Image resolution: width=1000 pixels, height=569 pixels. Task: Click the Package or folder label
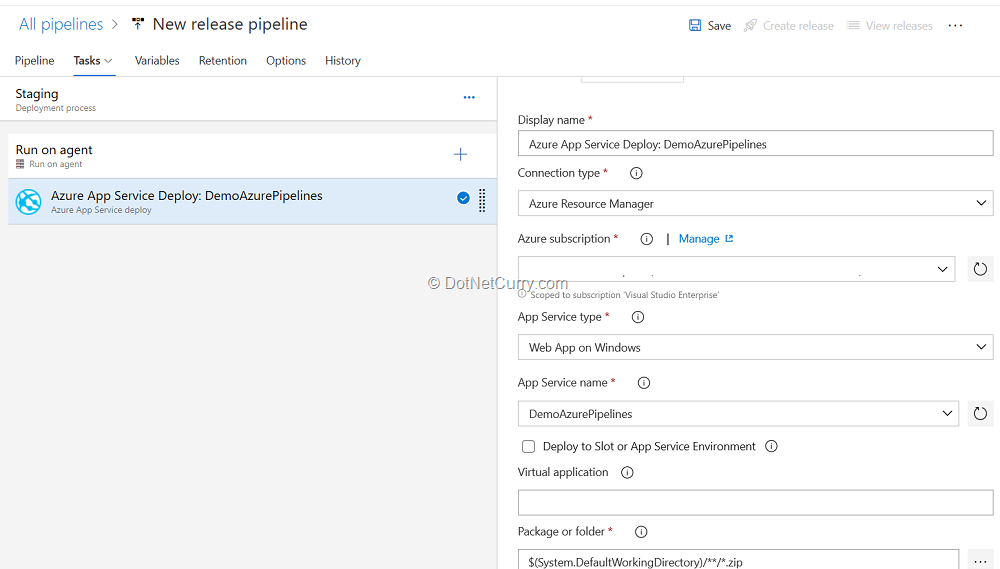click(561, 531)
